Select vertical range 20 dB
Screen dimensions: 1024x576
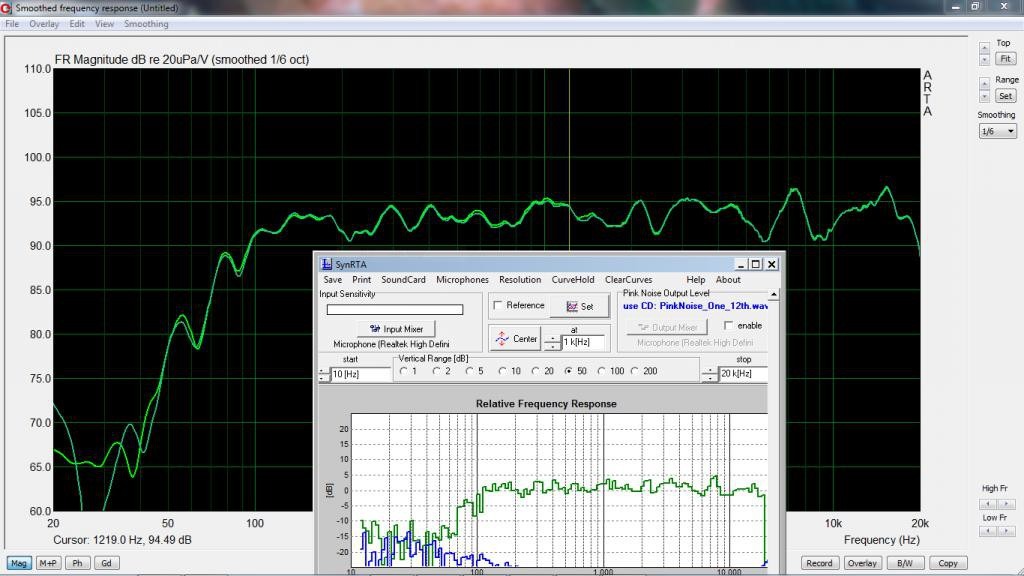pos(536,371)
